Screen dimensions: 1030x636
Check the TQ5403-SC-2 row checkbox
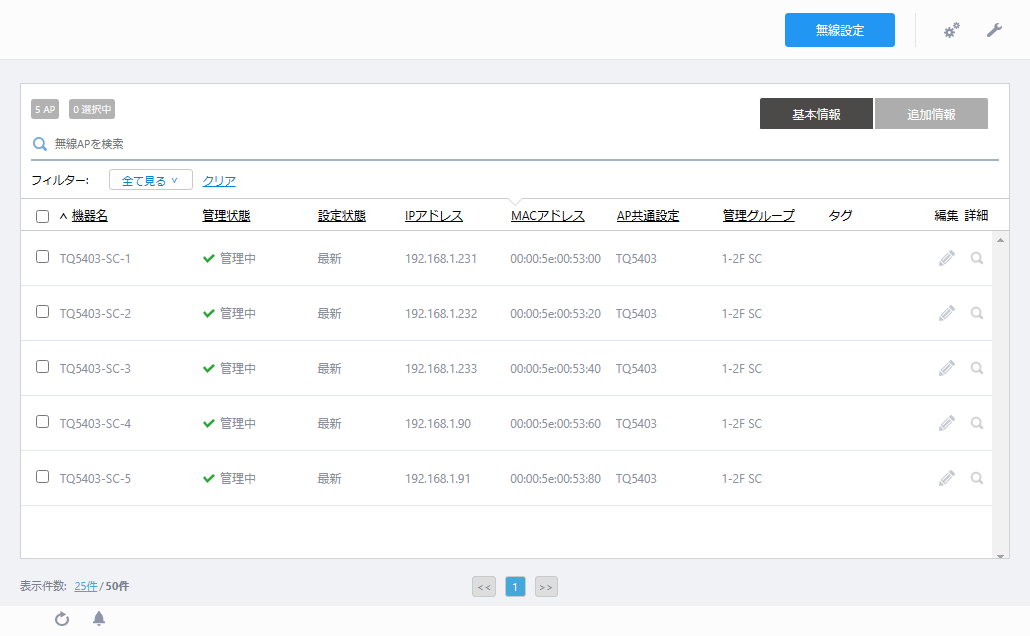(42, 312)
